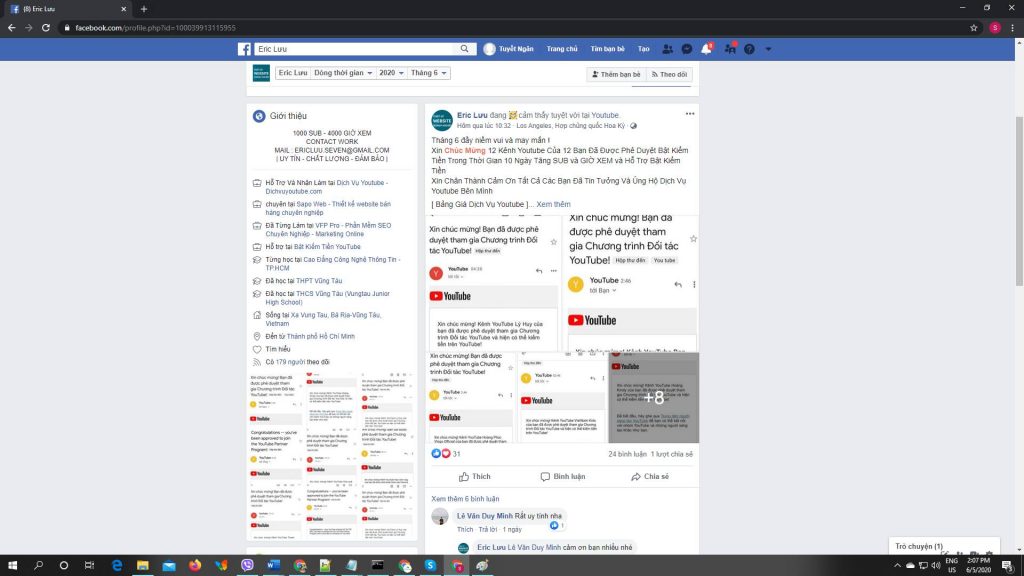This screenshot has height=576, width=1024.
Task: Open the notifications bell icon
Action: coord(706,49)
